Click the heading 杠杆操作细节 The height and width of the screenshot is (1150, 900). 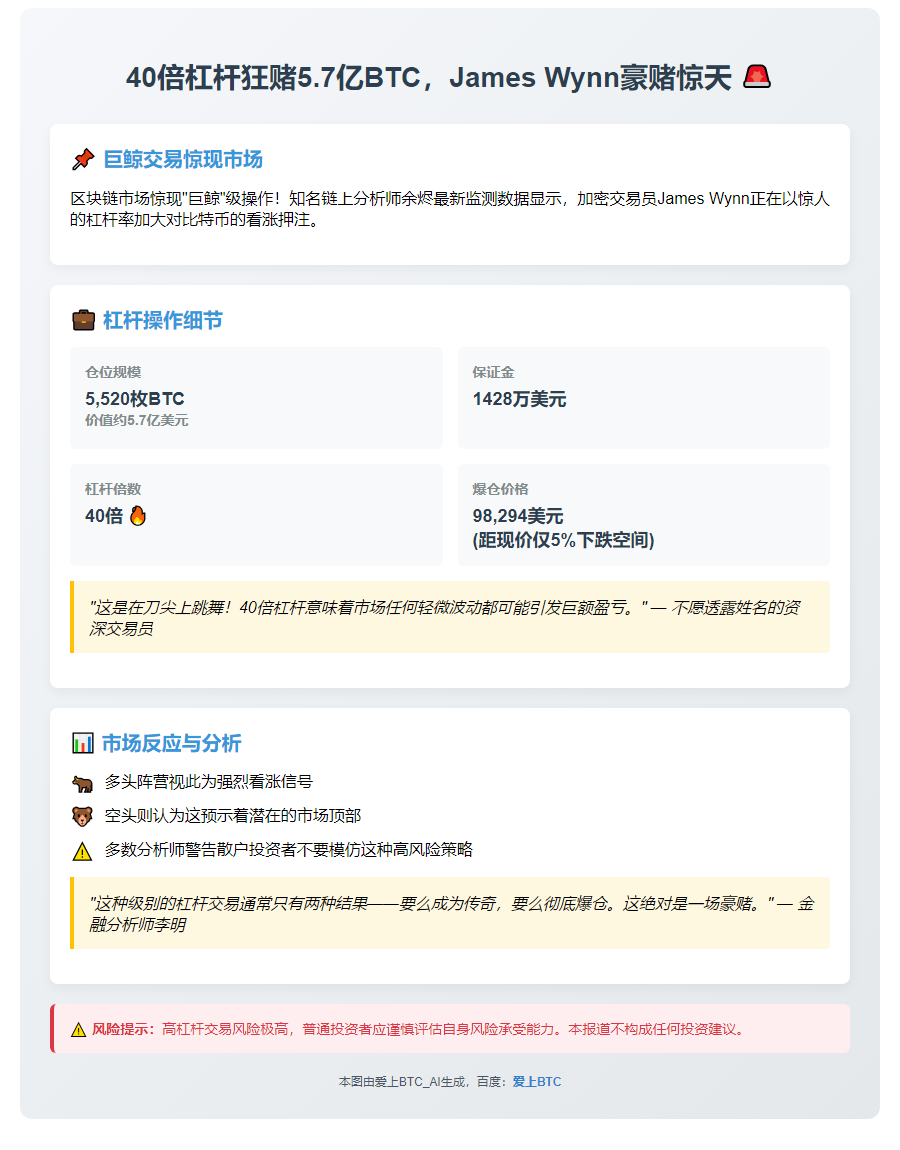(163, 321)
